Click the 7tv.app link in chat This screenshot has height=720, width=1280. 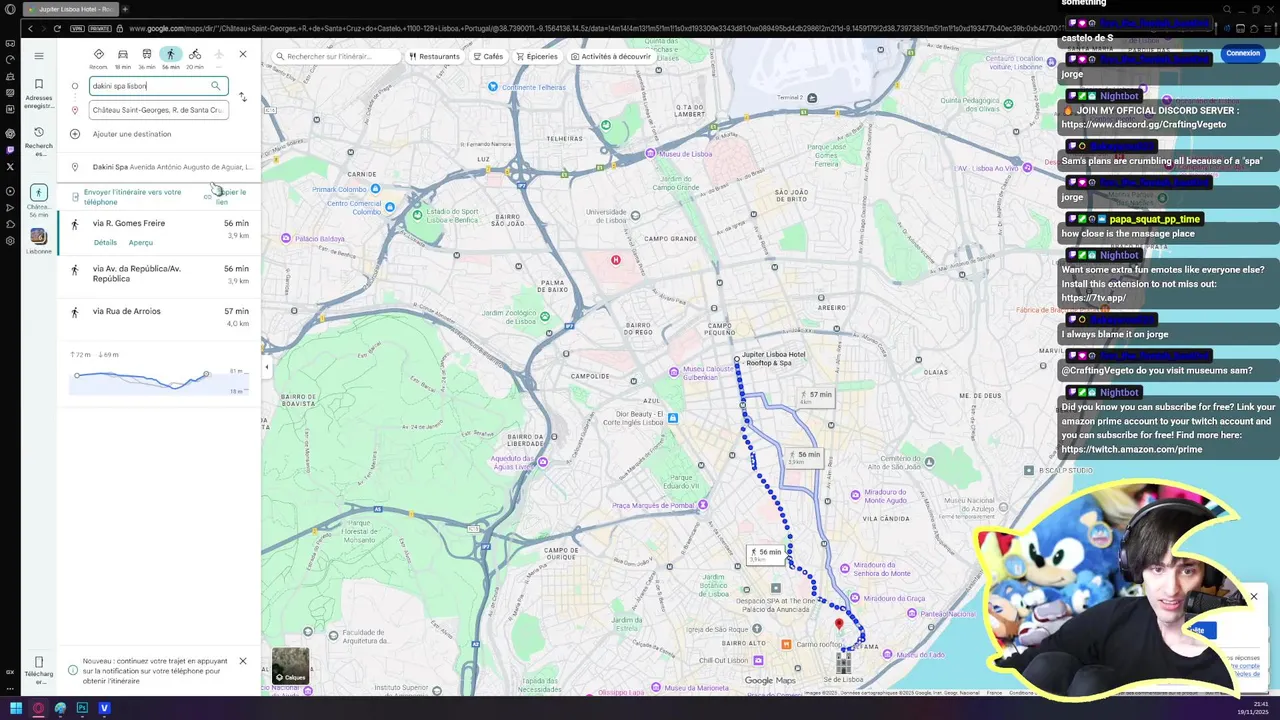1094,298
